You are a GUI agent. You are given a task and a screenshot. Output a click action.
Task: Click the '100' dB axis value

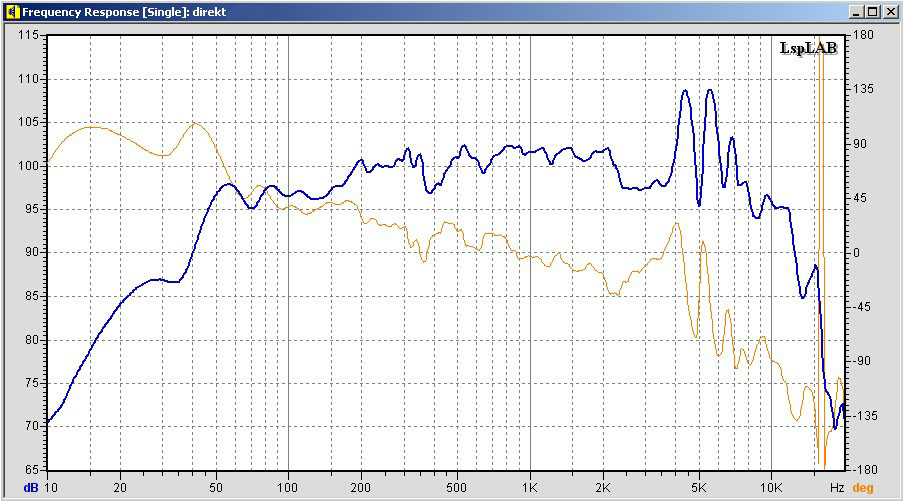point(28,166)
